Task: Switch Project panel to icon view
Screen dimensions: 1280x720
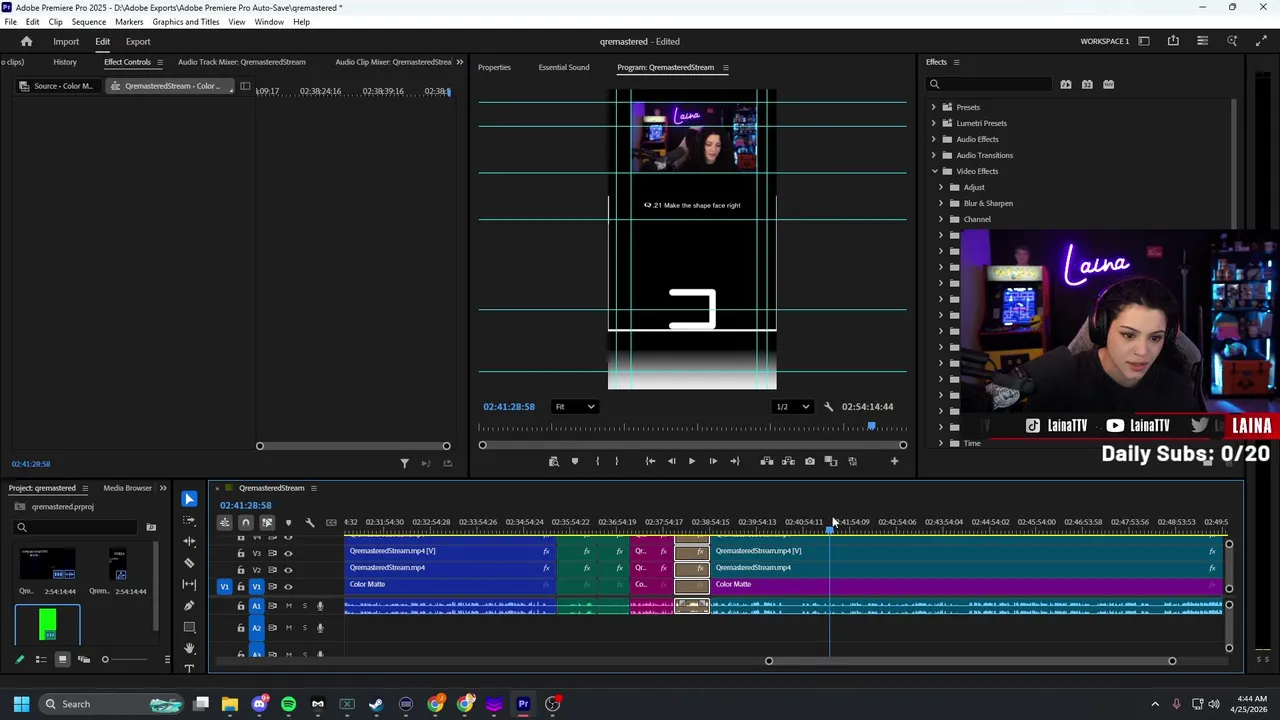Action: pyautogui.click(x=62, y=659)
